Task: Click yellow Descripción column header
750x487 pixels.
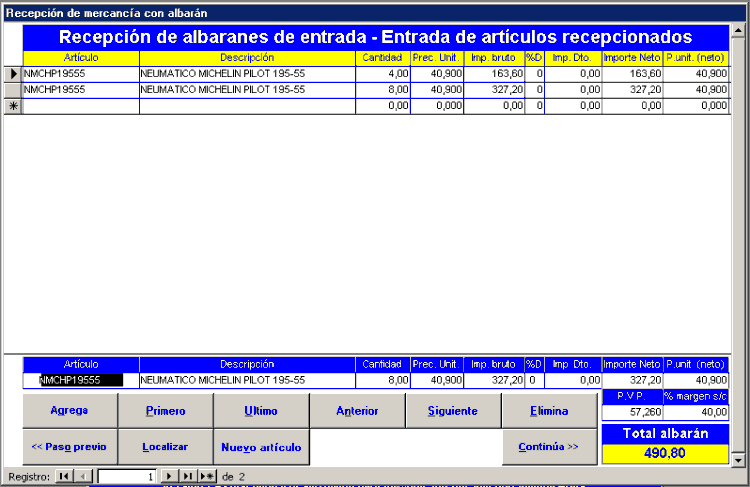Action: (x=247, y=58)
